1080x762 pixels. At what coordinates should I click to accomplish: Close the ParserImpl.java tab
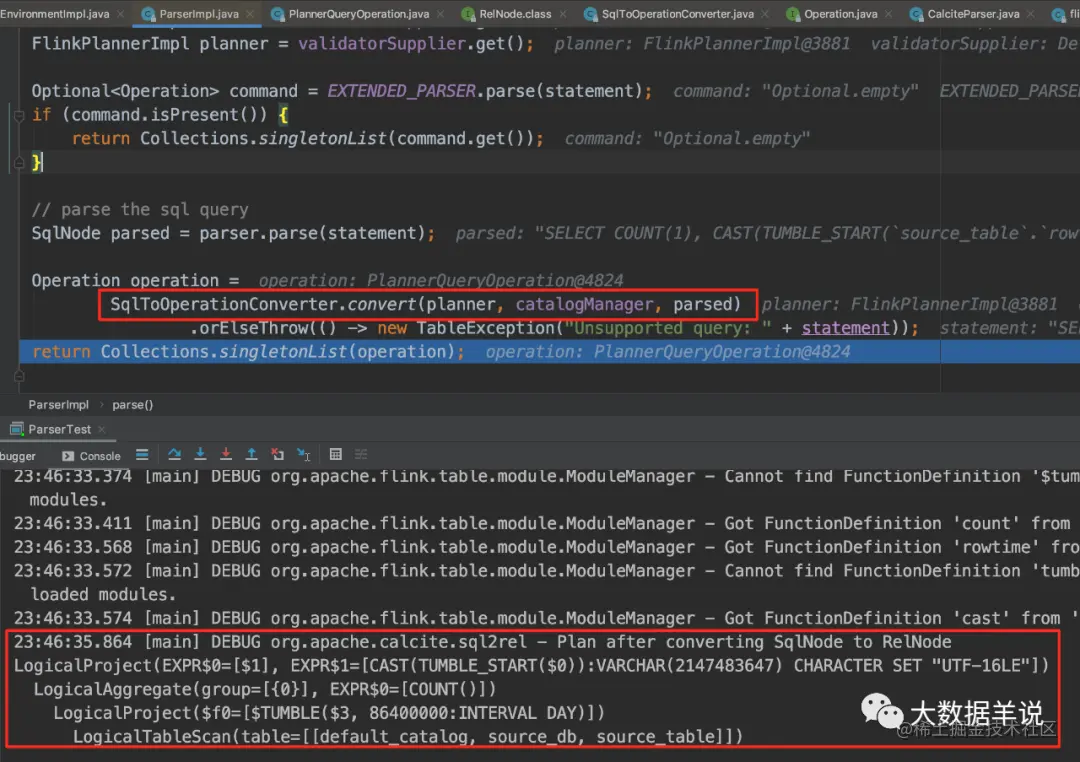pos(249,14)
